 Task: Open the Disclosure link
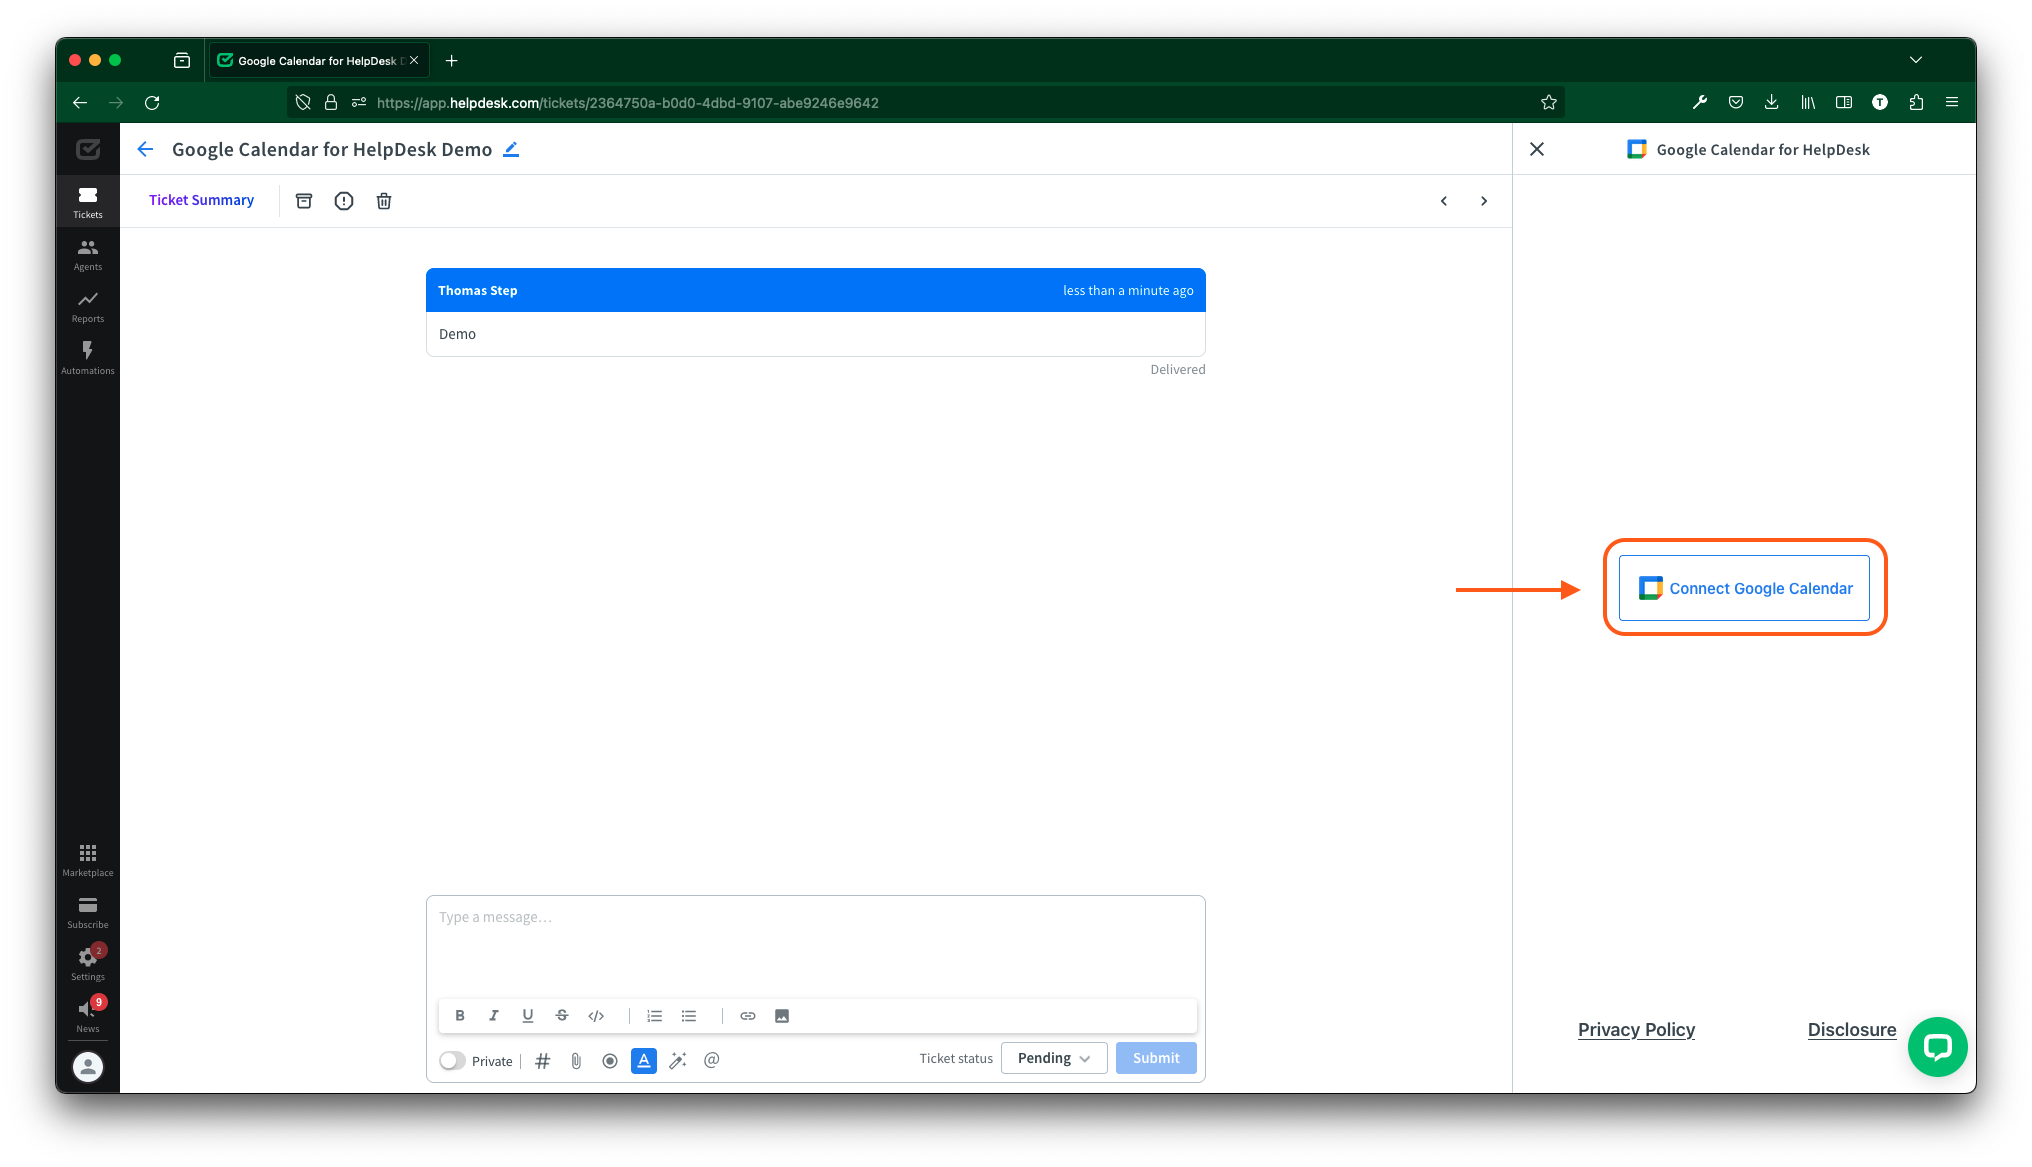tap(1852, 1029)
